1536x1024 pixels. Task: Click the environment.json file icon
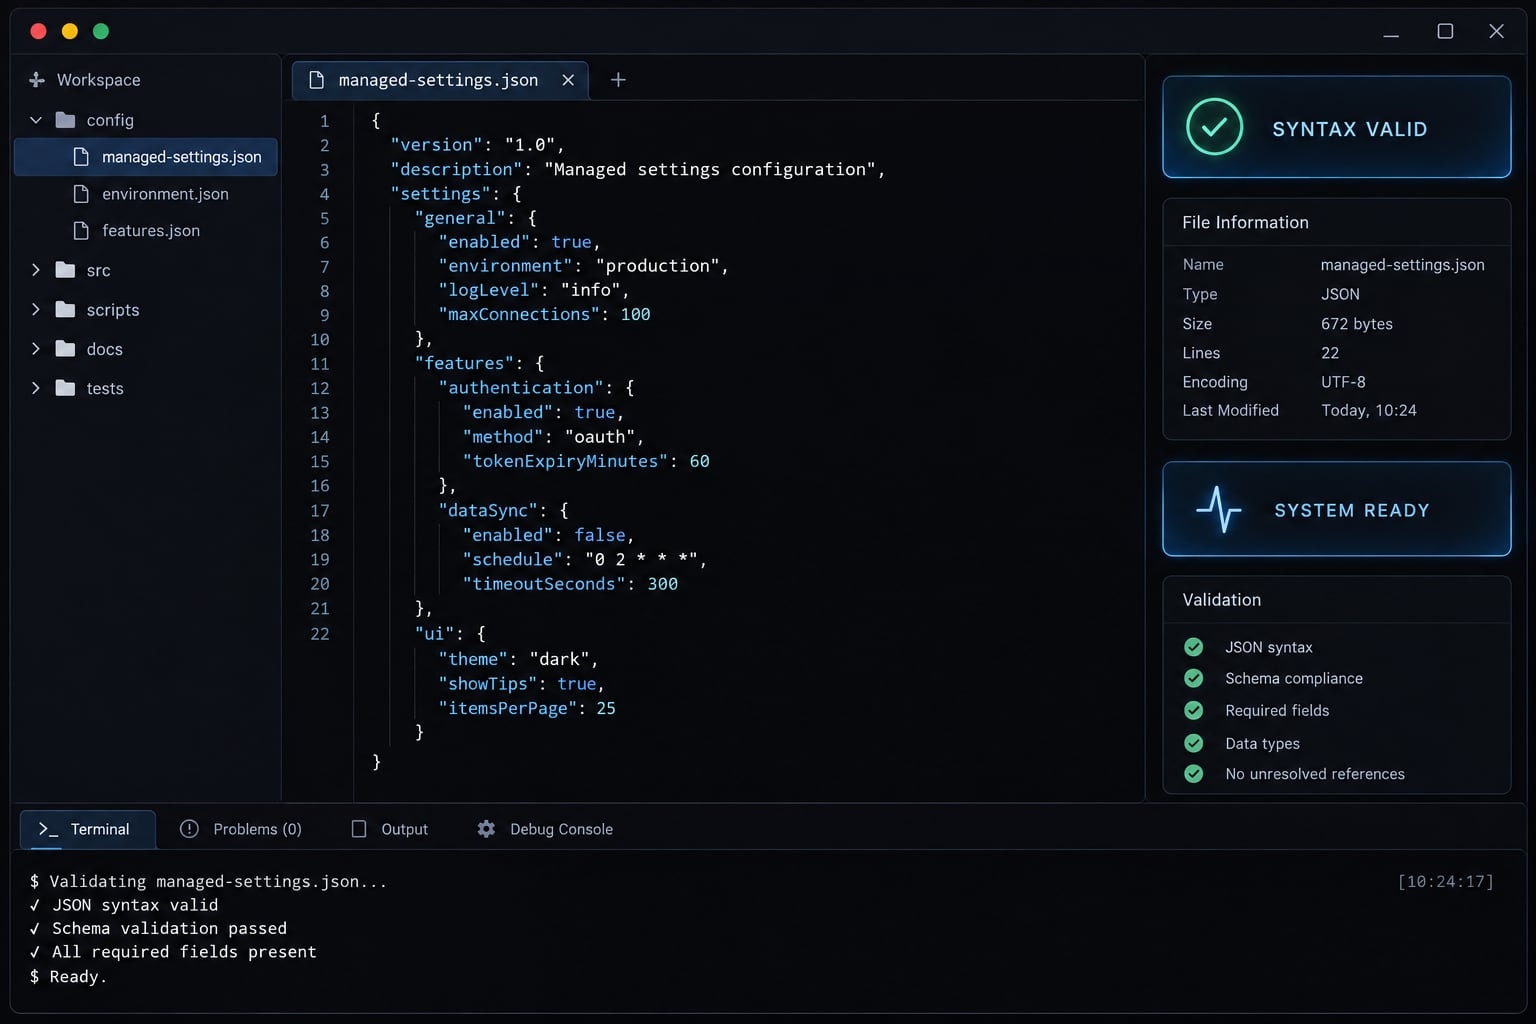[82, 194]
